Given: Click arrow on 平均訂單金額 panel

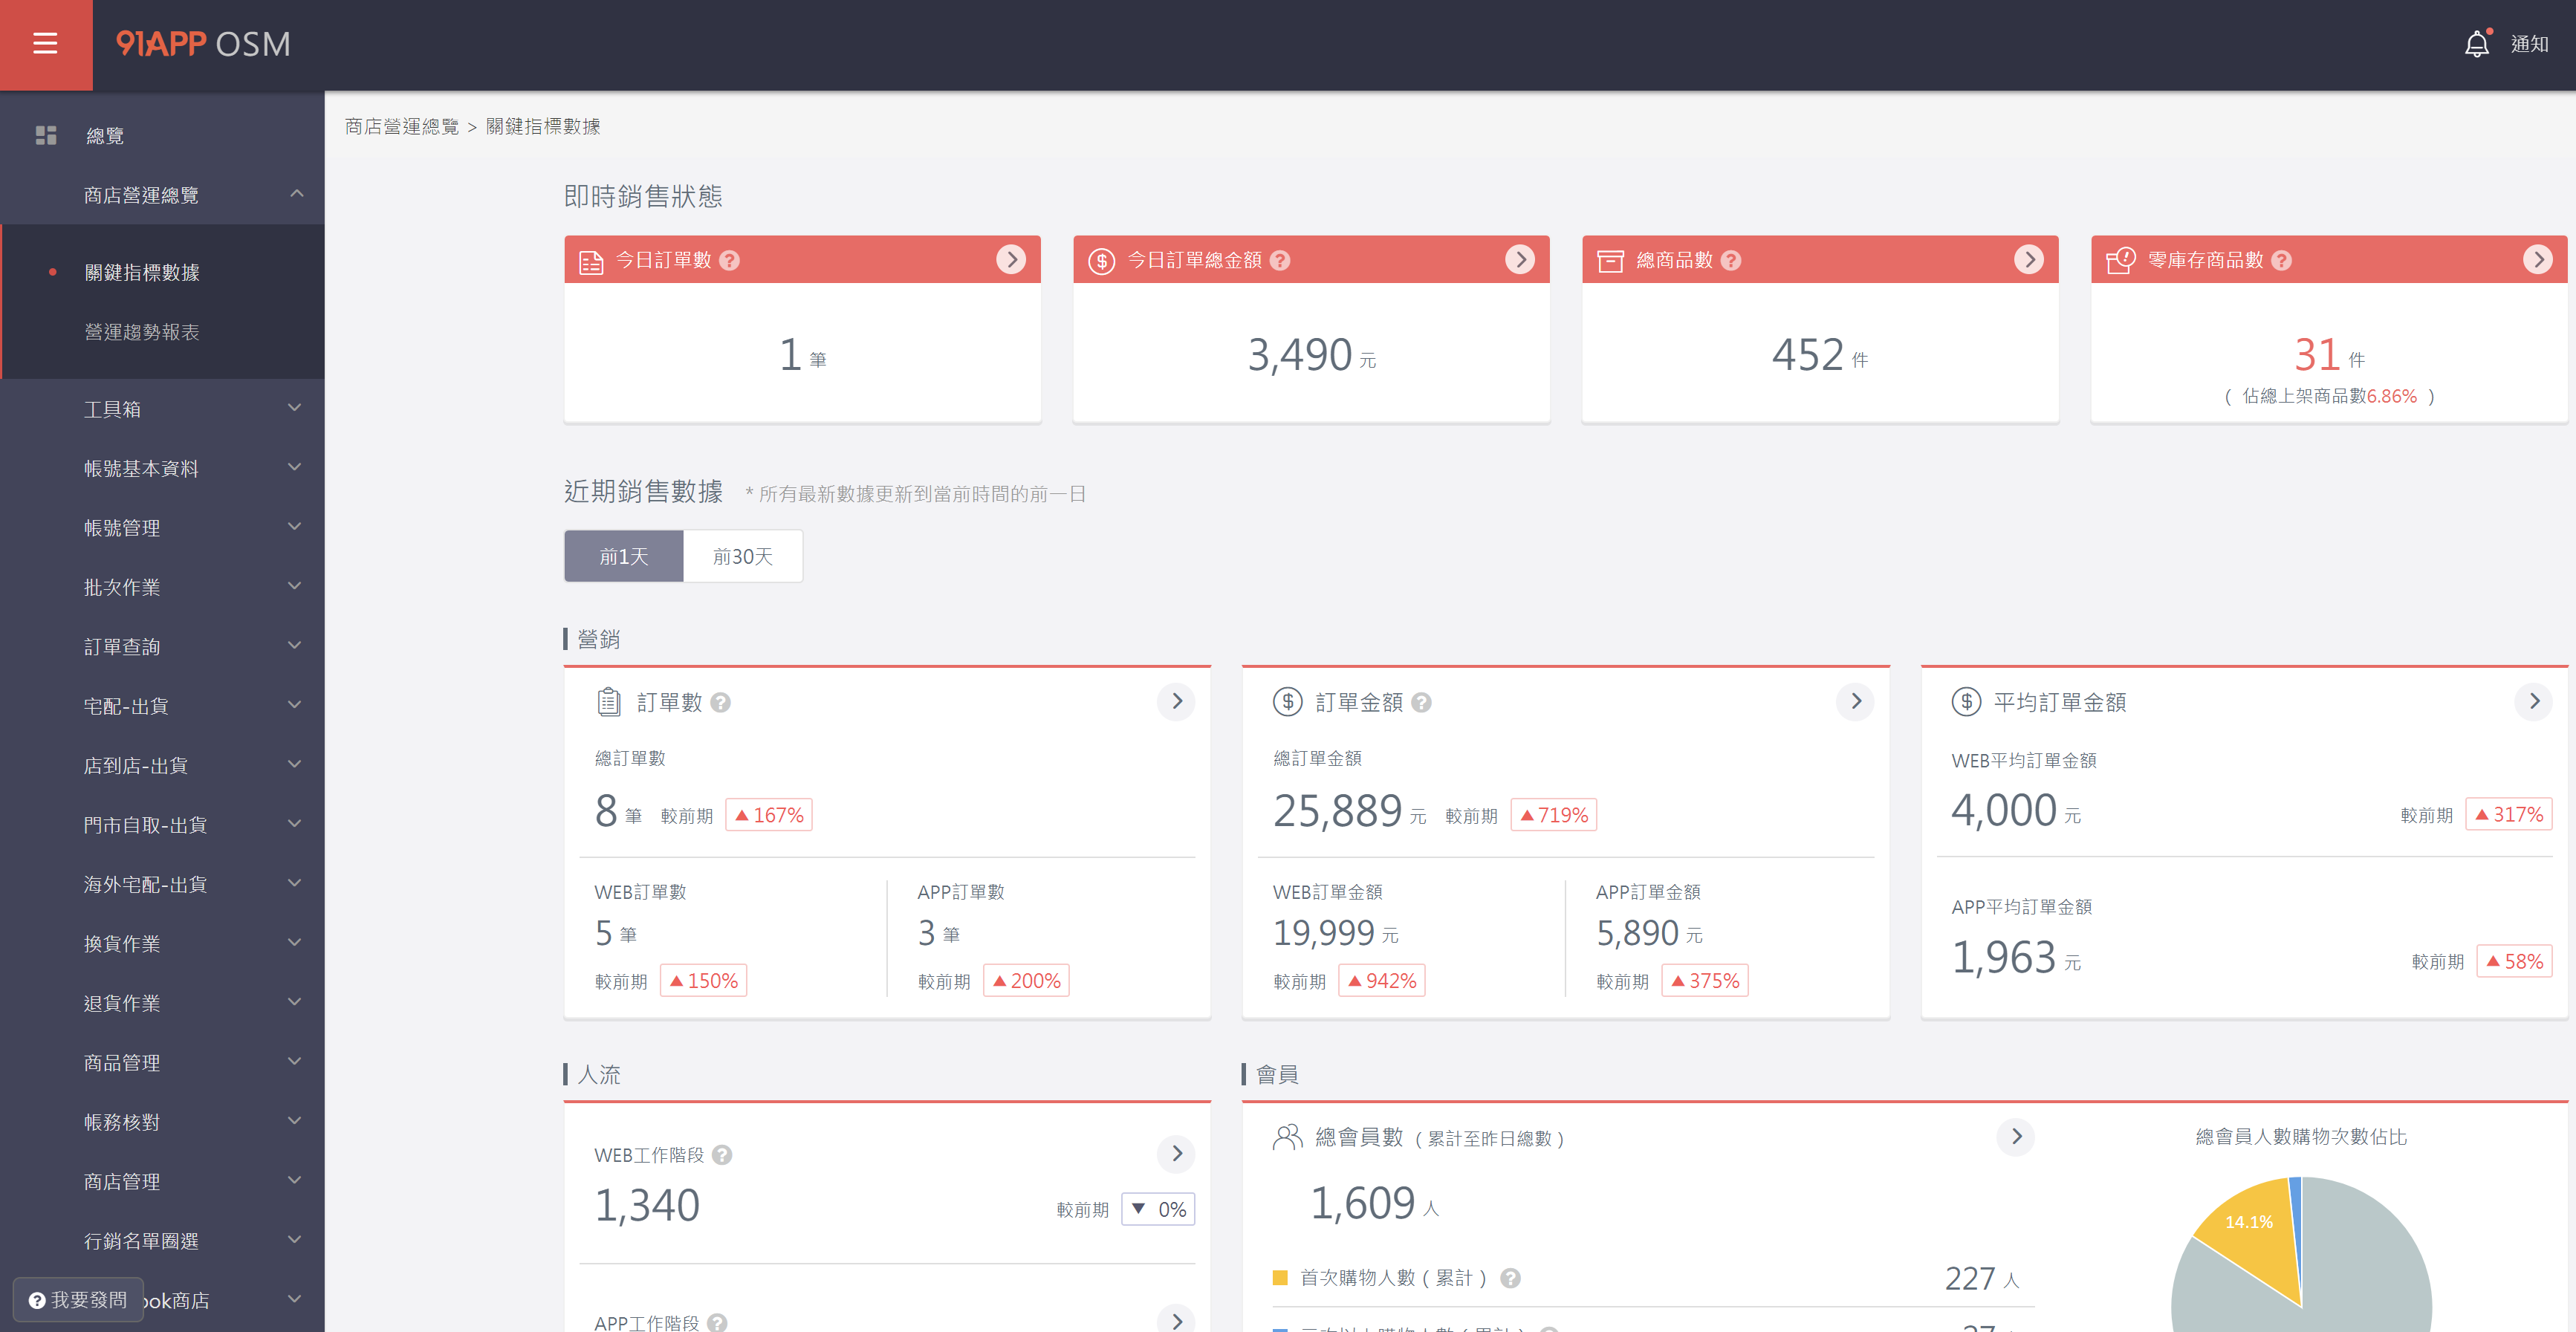Looking at the screenshot, I should [x=2533, y=701].
